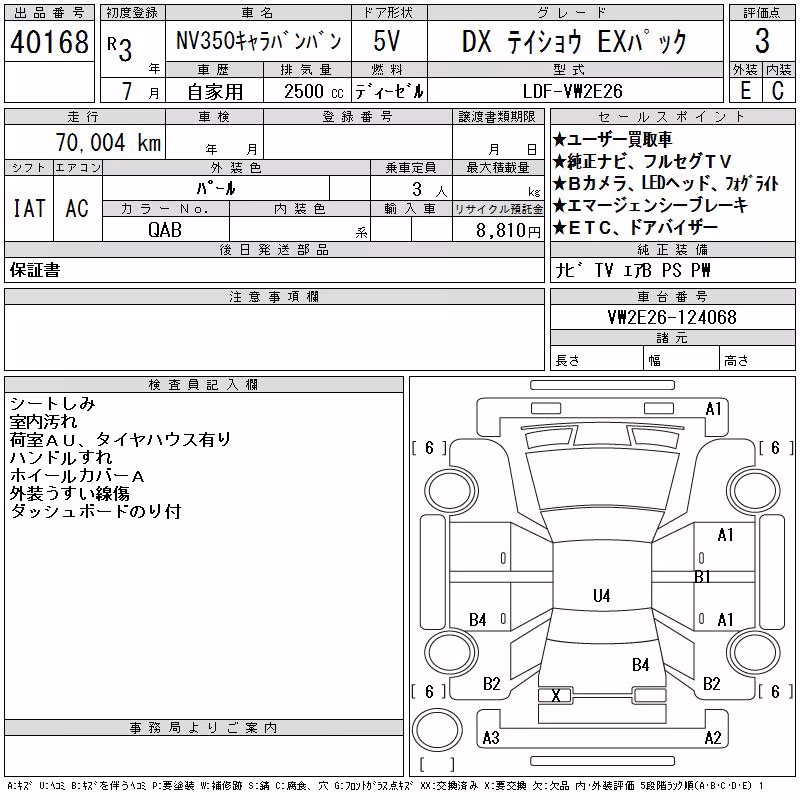Click sales point ユーザー買取車

[612, 139]
